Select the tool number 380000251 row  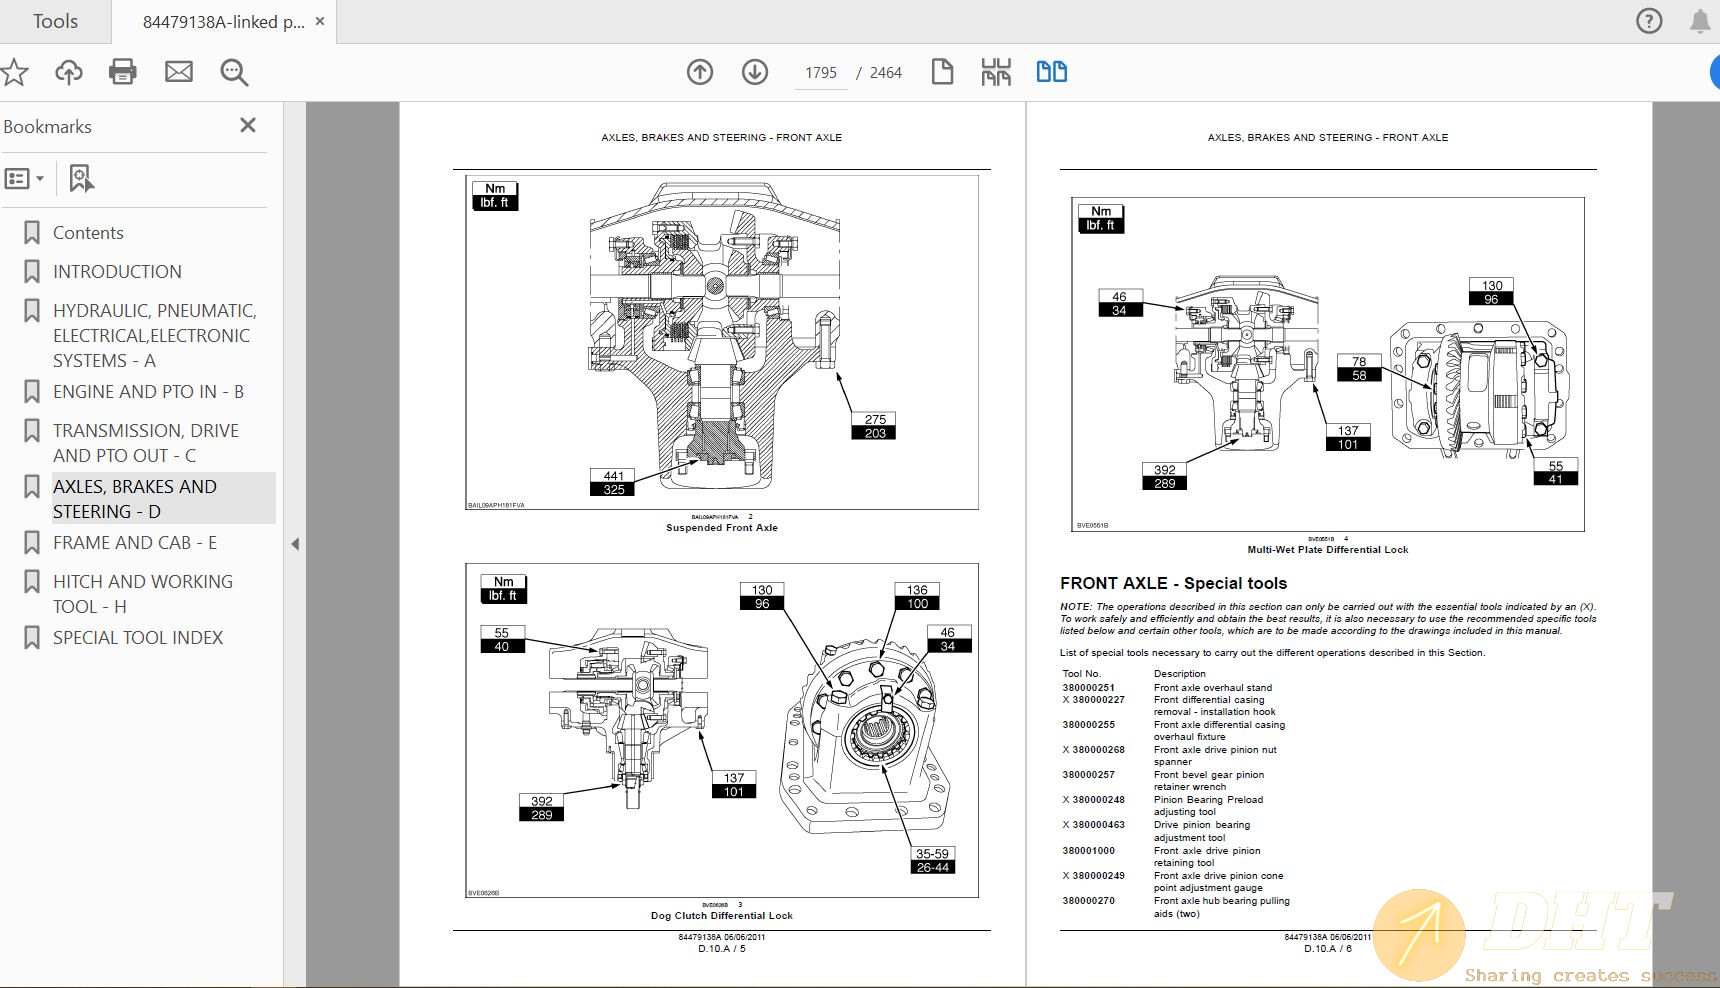[1167, 688]
